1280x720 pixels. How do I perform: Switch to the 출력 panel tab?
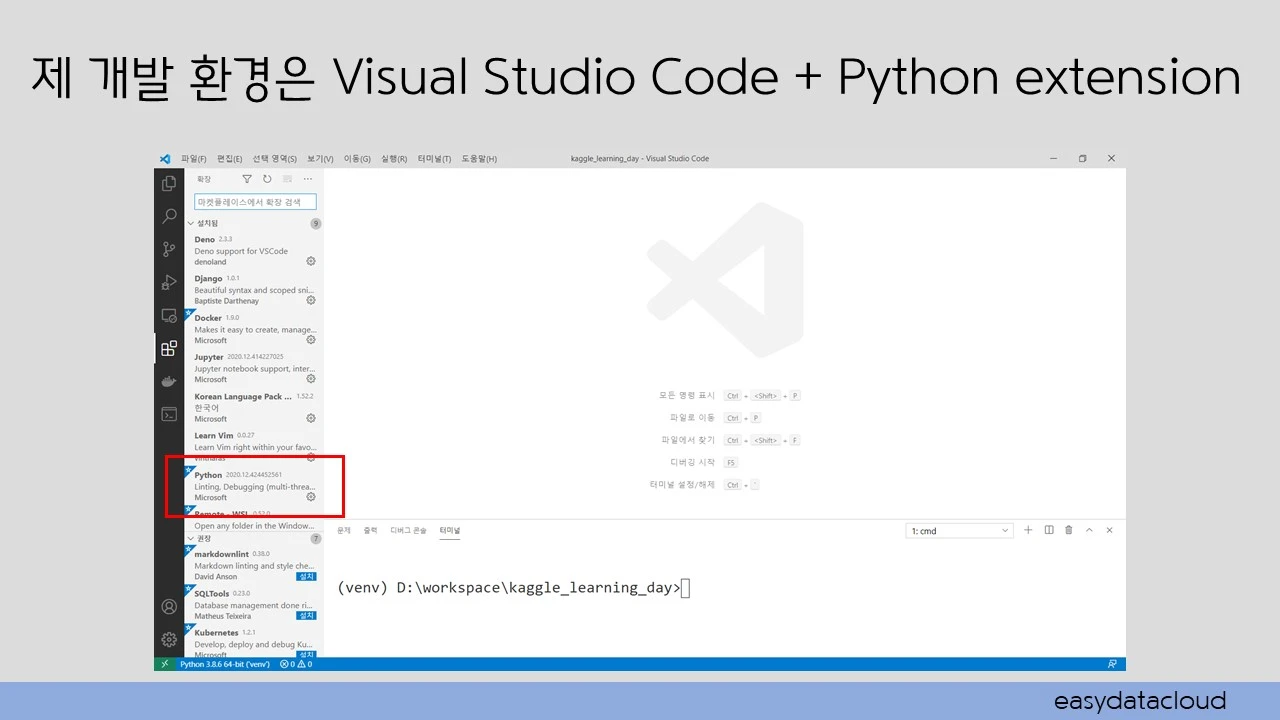click(x=371, y=530)
